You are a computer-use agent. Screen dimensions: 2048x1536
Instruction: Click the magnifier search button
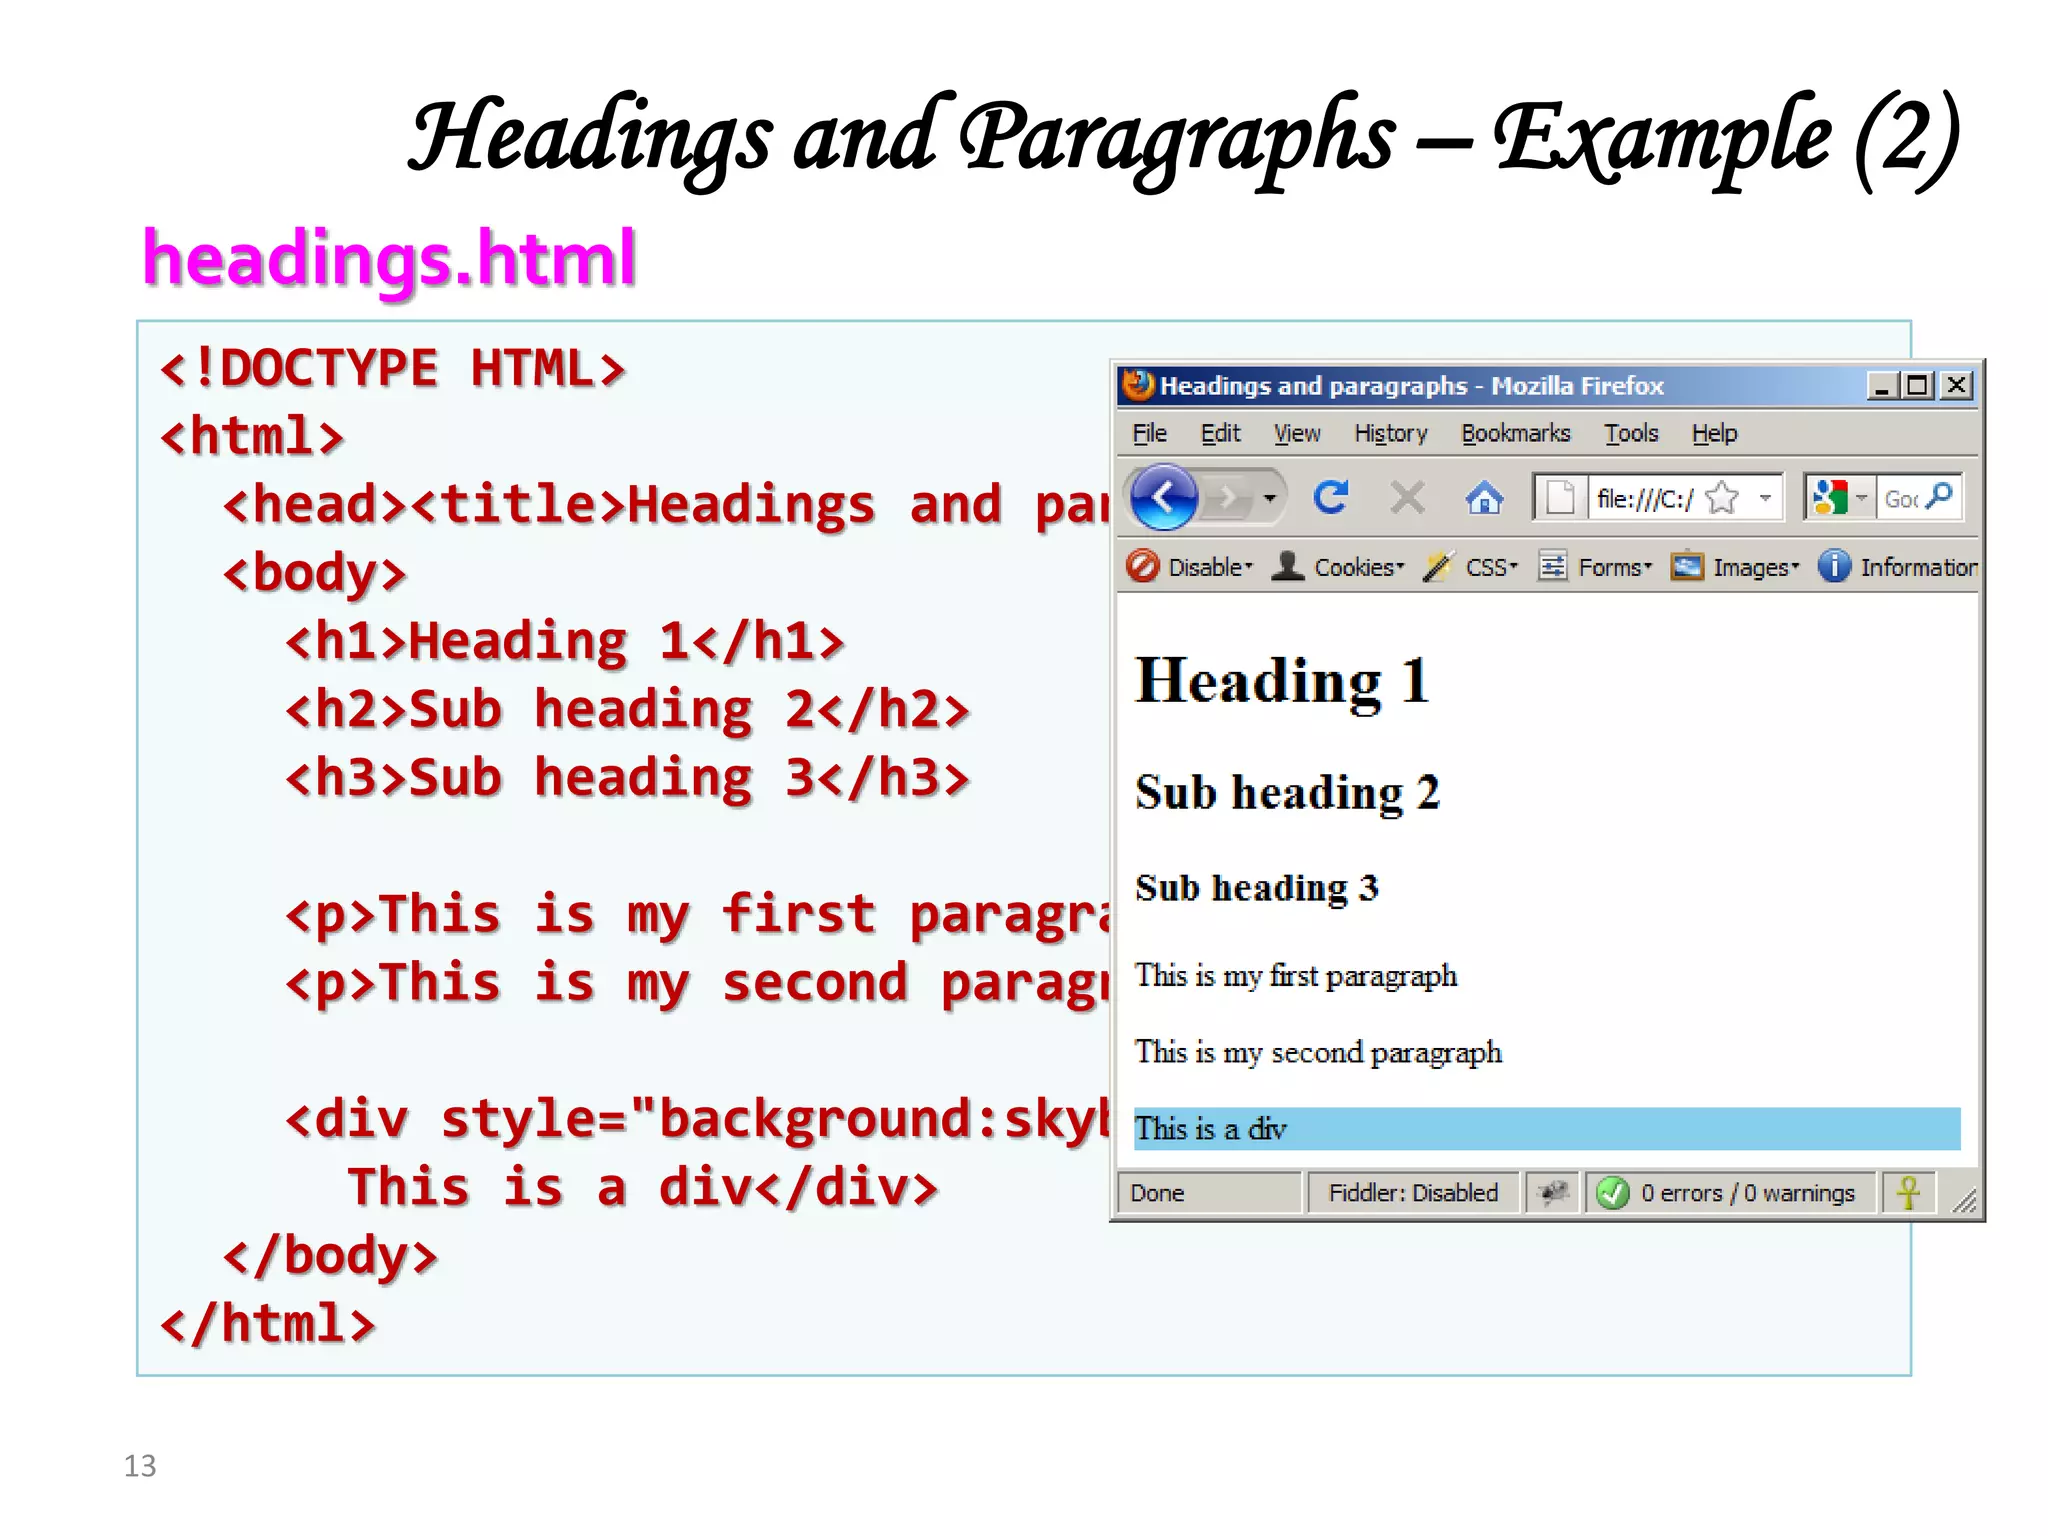(x=1940, y=495)
